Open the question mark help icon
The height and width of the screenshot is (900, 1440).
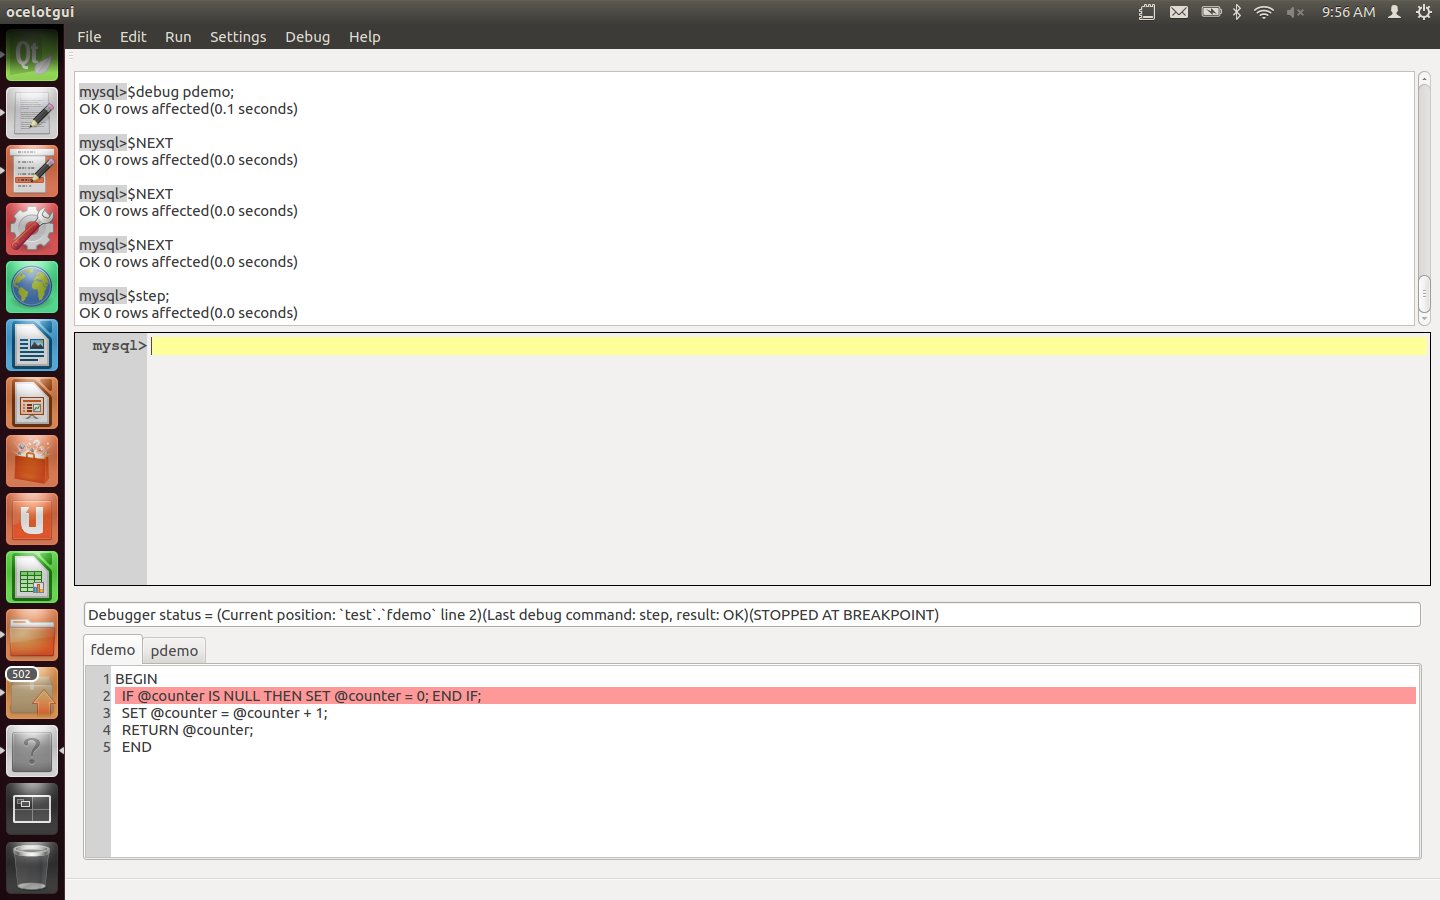[x=32, y=751]
